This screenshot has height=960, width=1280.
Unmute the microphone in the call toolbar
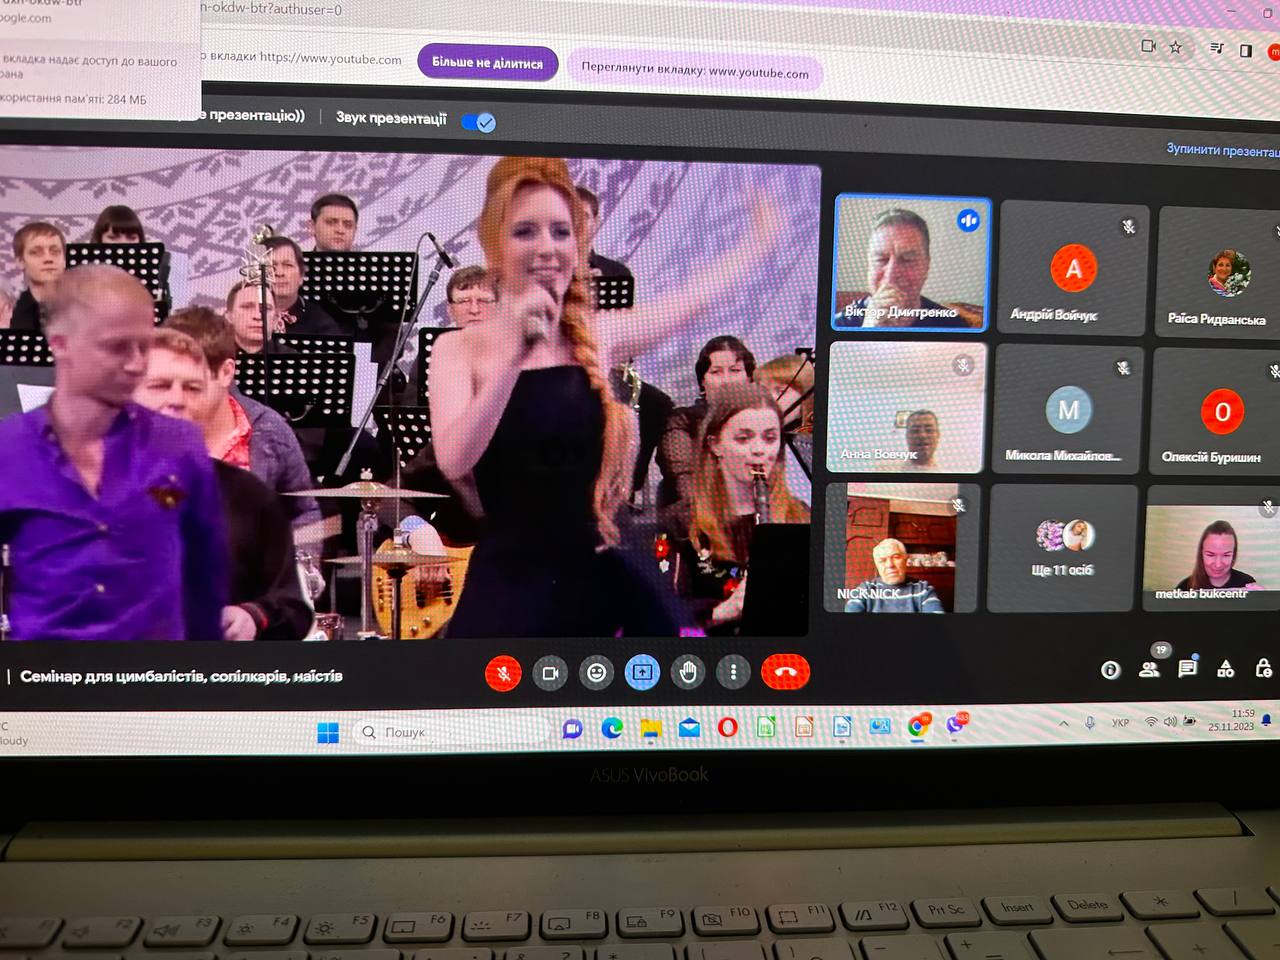click(503, 673)
